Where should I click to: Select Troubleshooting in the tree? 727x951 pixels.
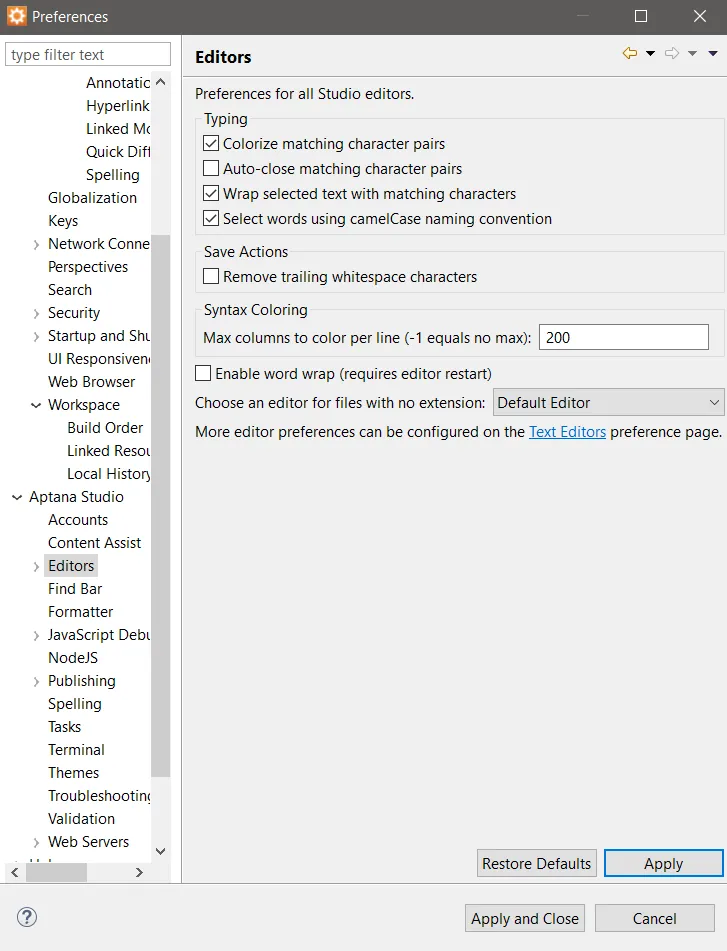point(99,796)
